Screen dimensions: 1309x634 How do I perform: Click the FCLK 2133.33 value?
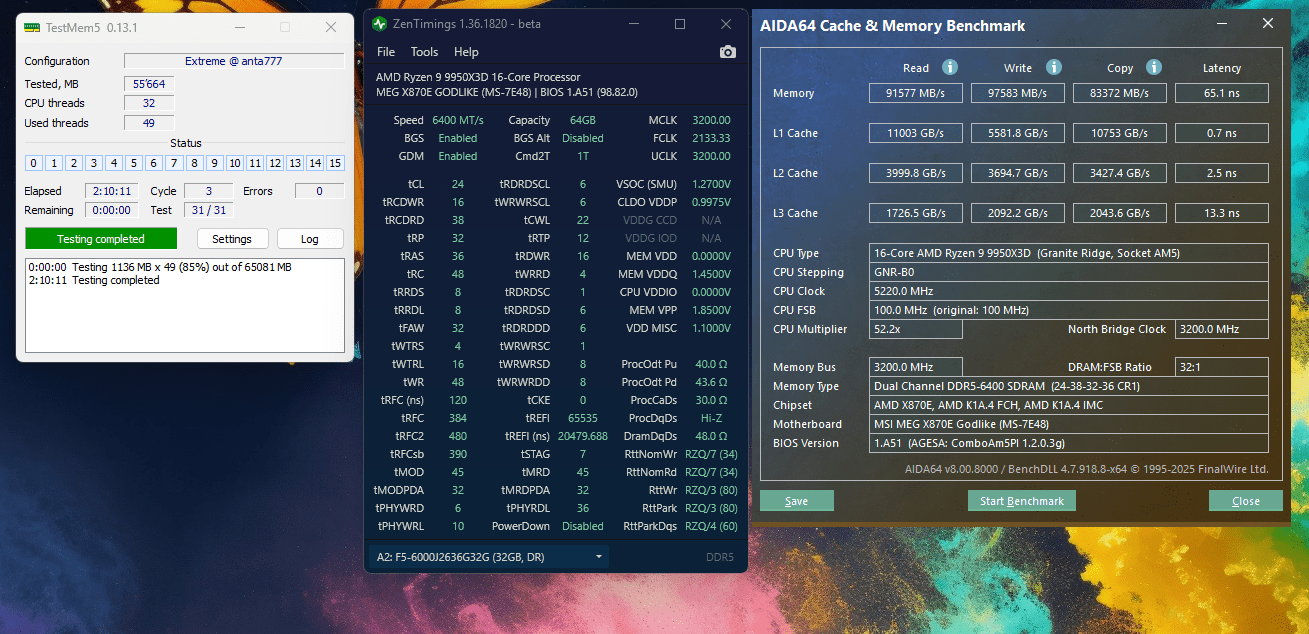pyautogui.click(x=710, y=138)
